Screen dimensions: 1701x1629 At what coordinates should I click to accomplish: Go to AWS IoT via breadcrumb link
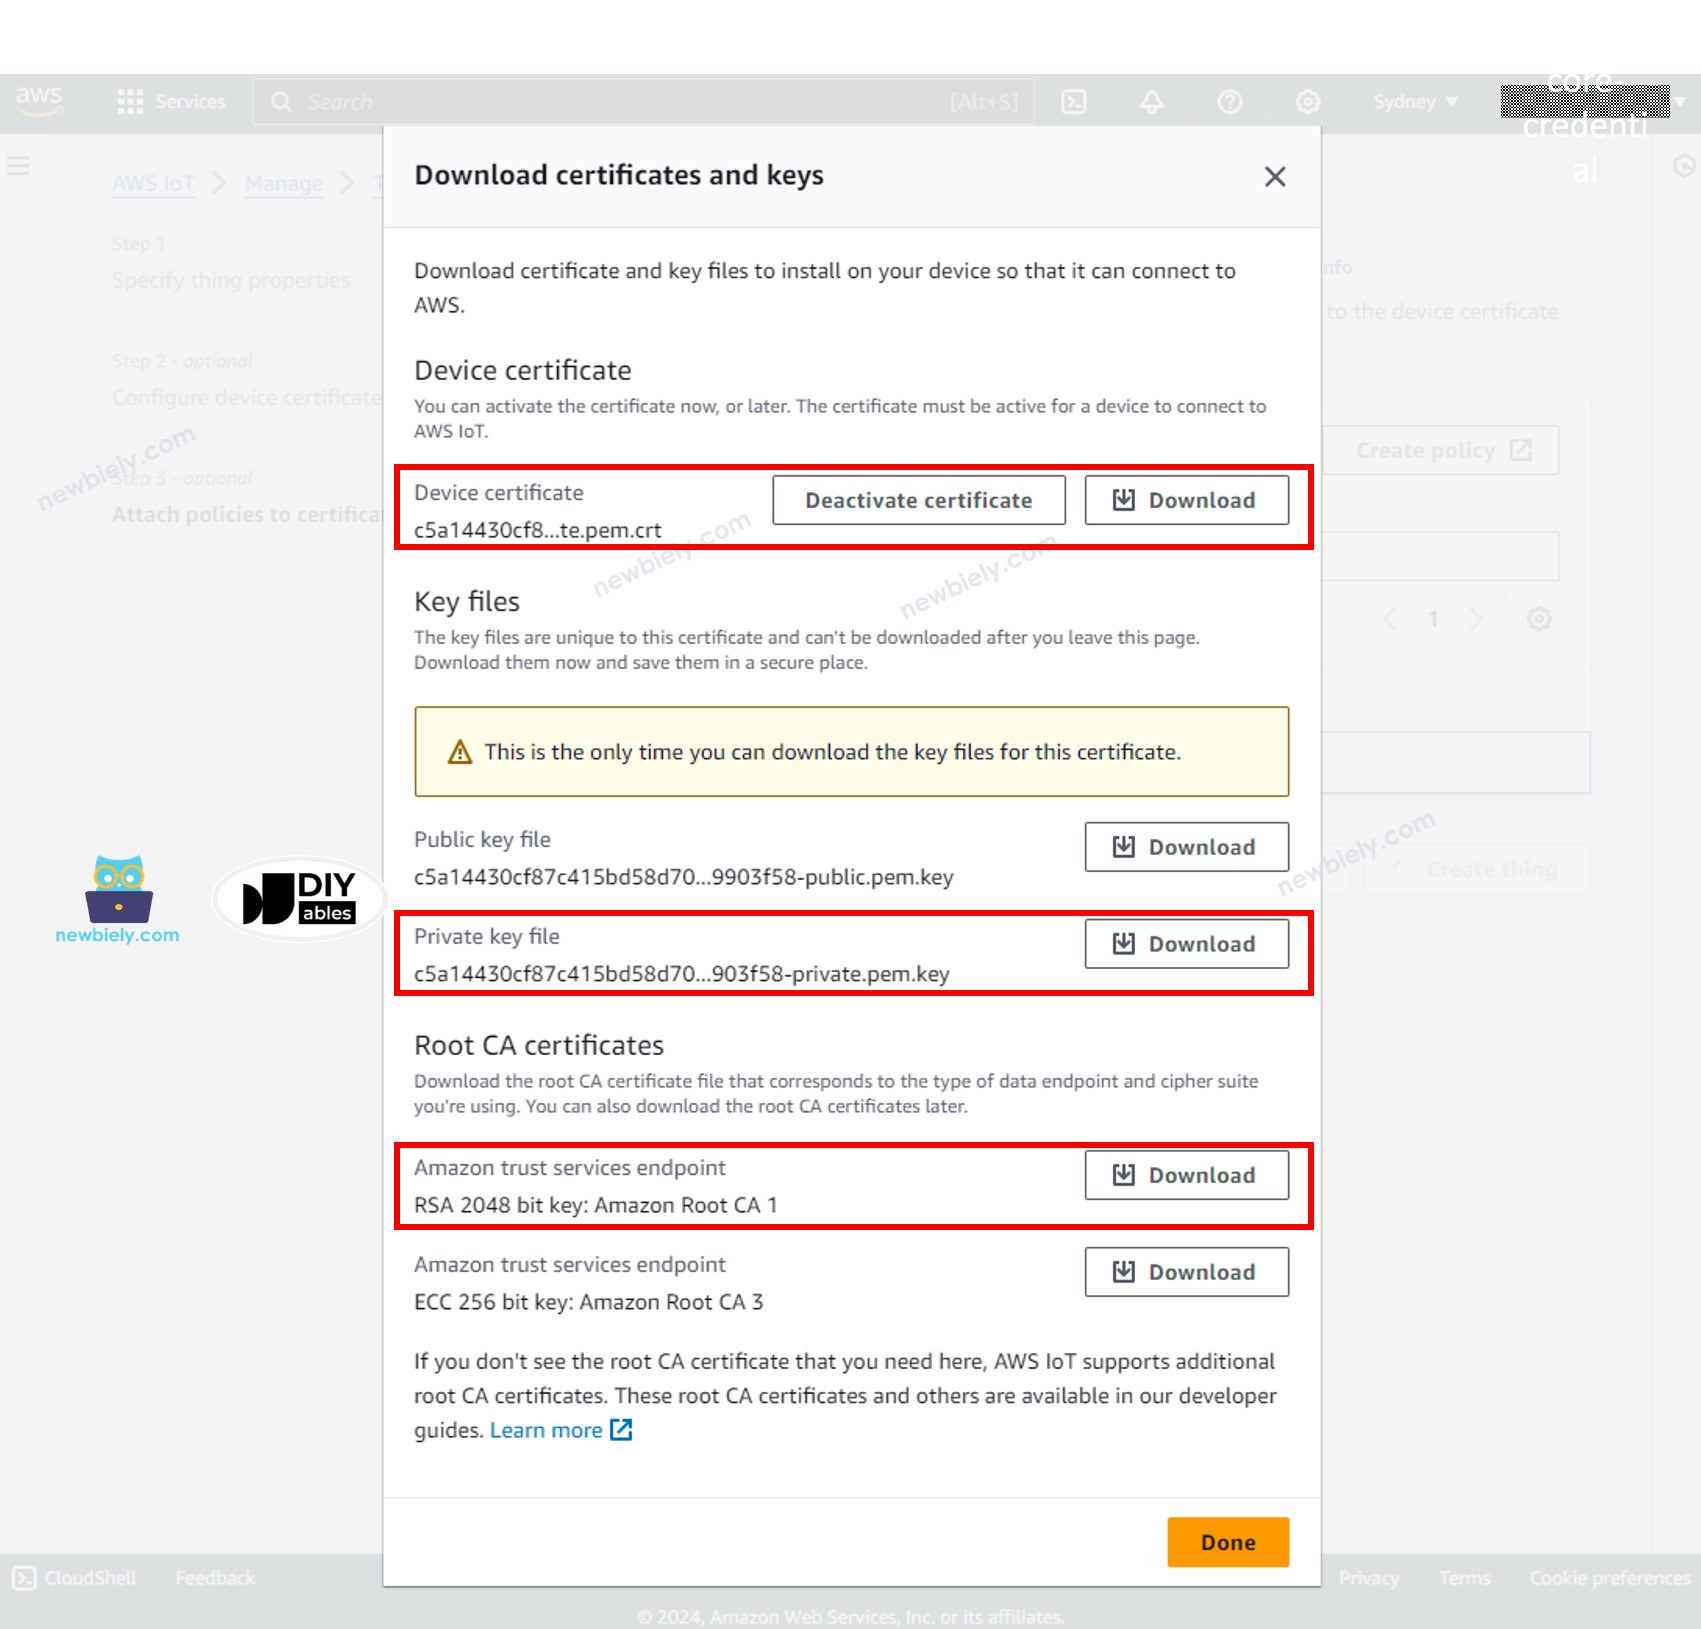pyautogui.click(x=152, y=183)
